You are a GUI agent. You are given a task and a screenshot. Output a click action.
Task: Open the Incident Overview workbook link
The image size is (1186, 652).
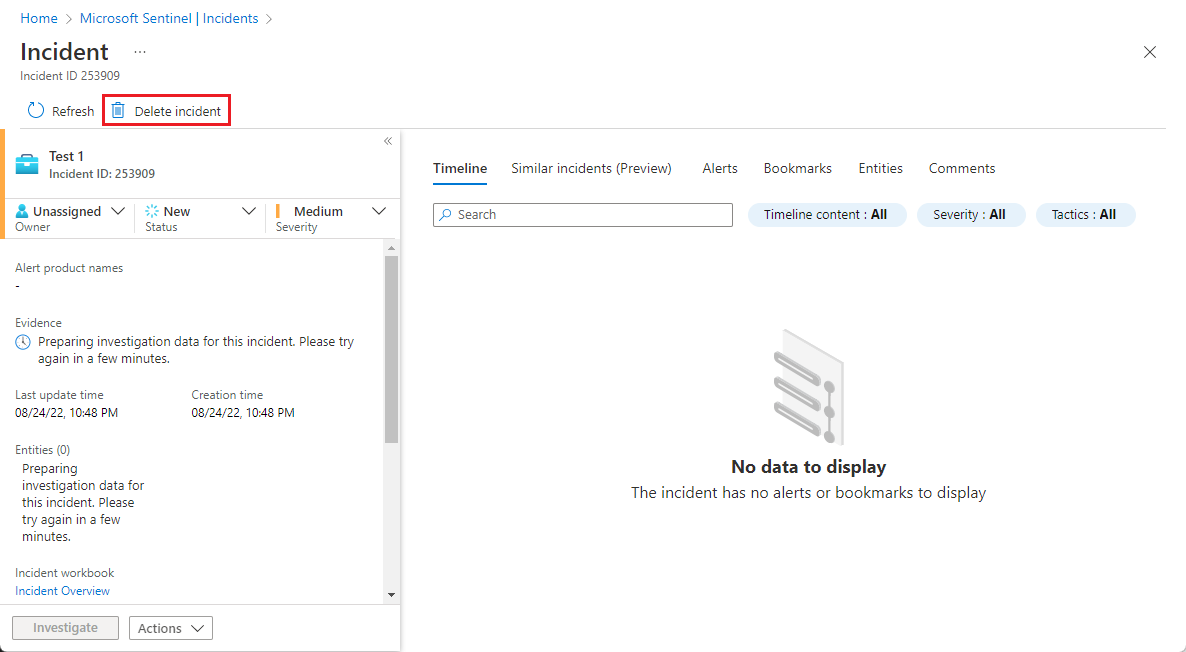click(x=62, y=590)
